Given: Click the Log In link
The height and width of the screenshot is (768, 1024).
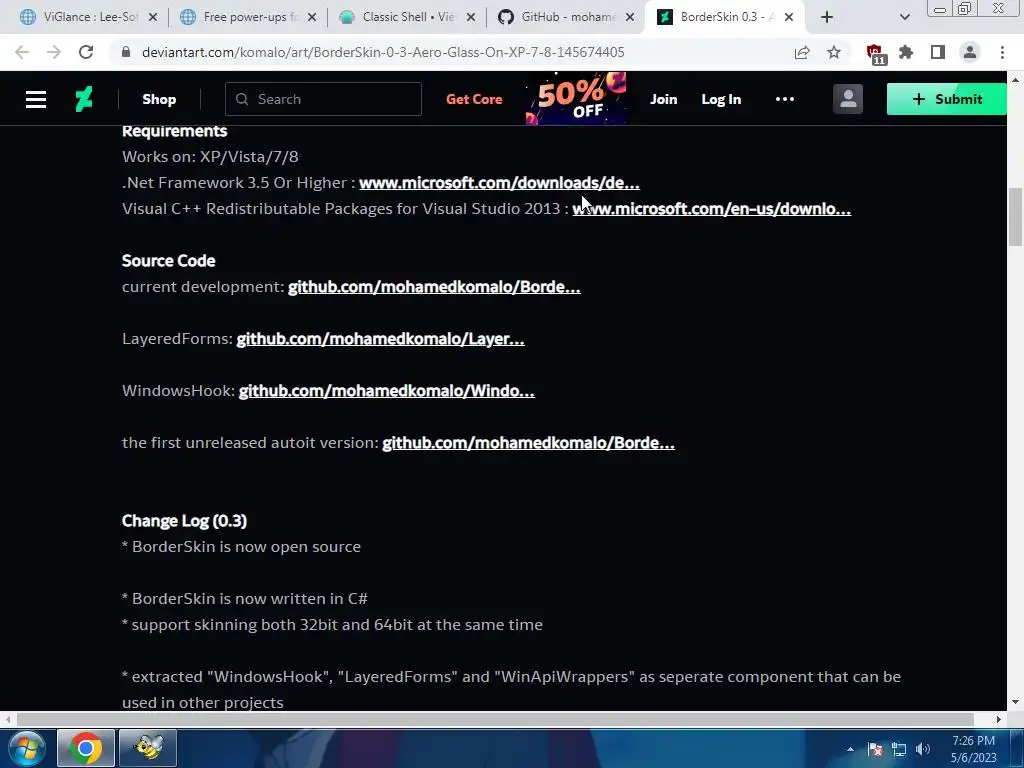Looking at the screenshot, I should pyautogui.click(x=721, y=99).
